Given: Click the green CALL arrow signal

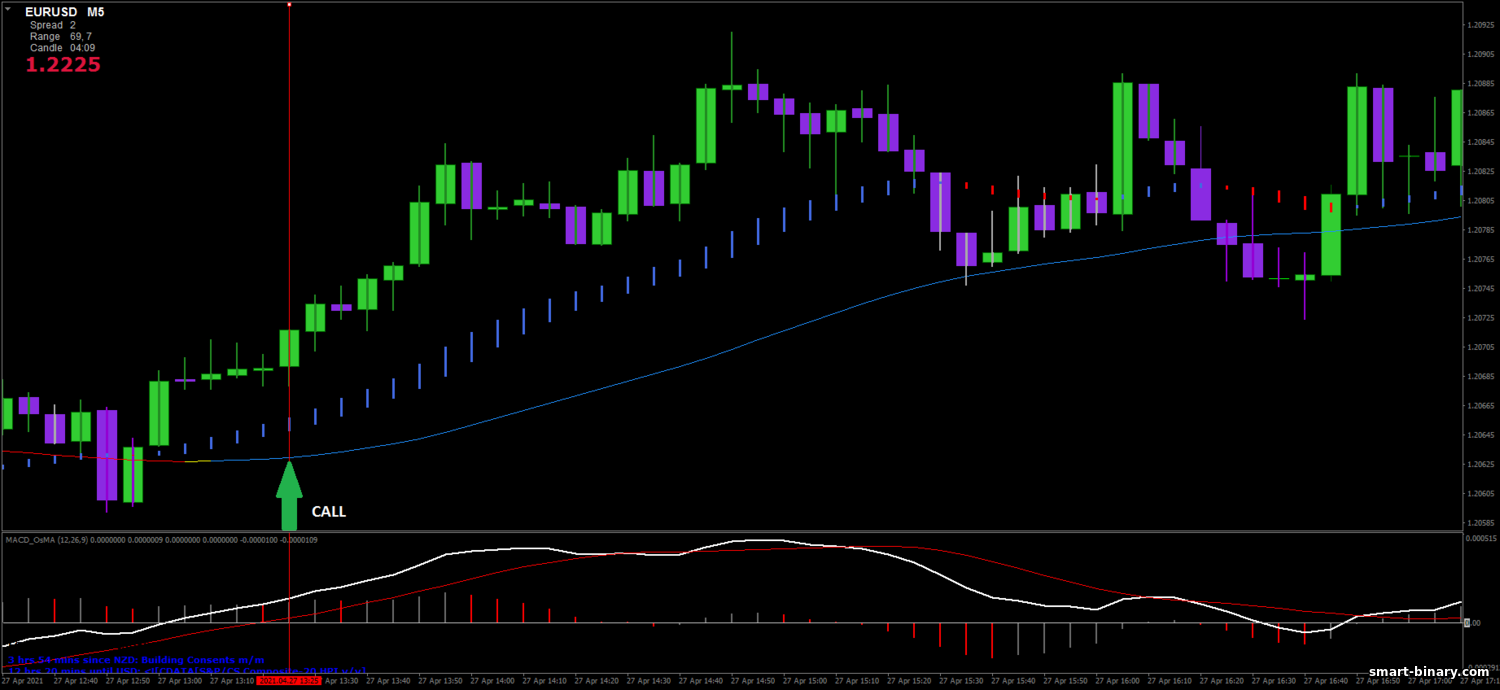Looking at the screenshot, I should (x=289, y=496).
